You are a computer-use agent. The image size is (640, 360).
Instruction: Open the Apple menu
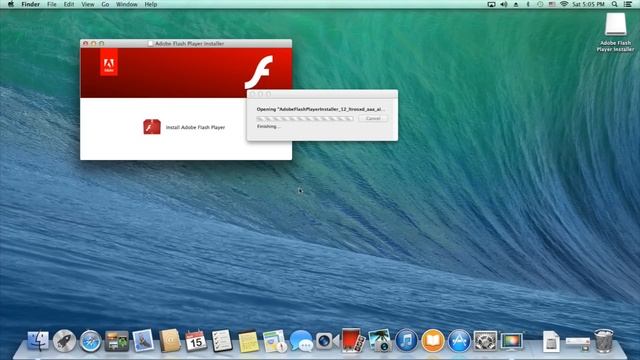[x=11, y=4]
